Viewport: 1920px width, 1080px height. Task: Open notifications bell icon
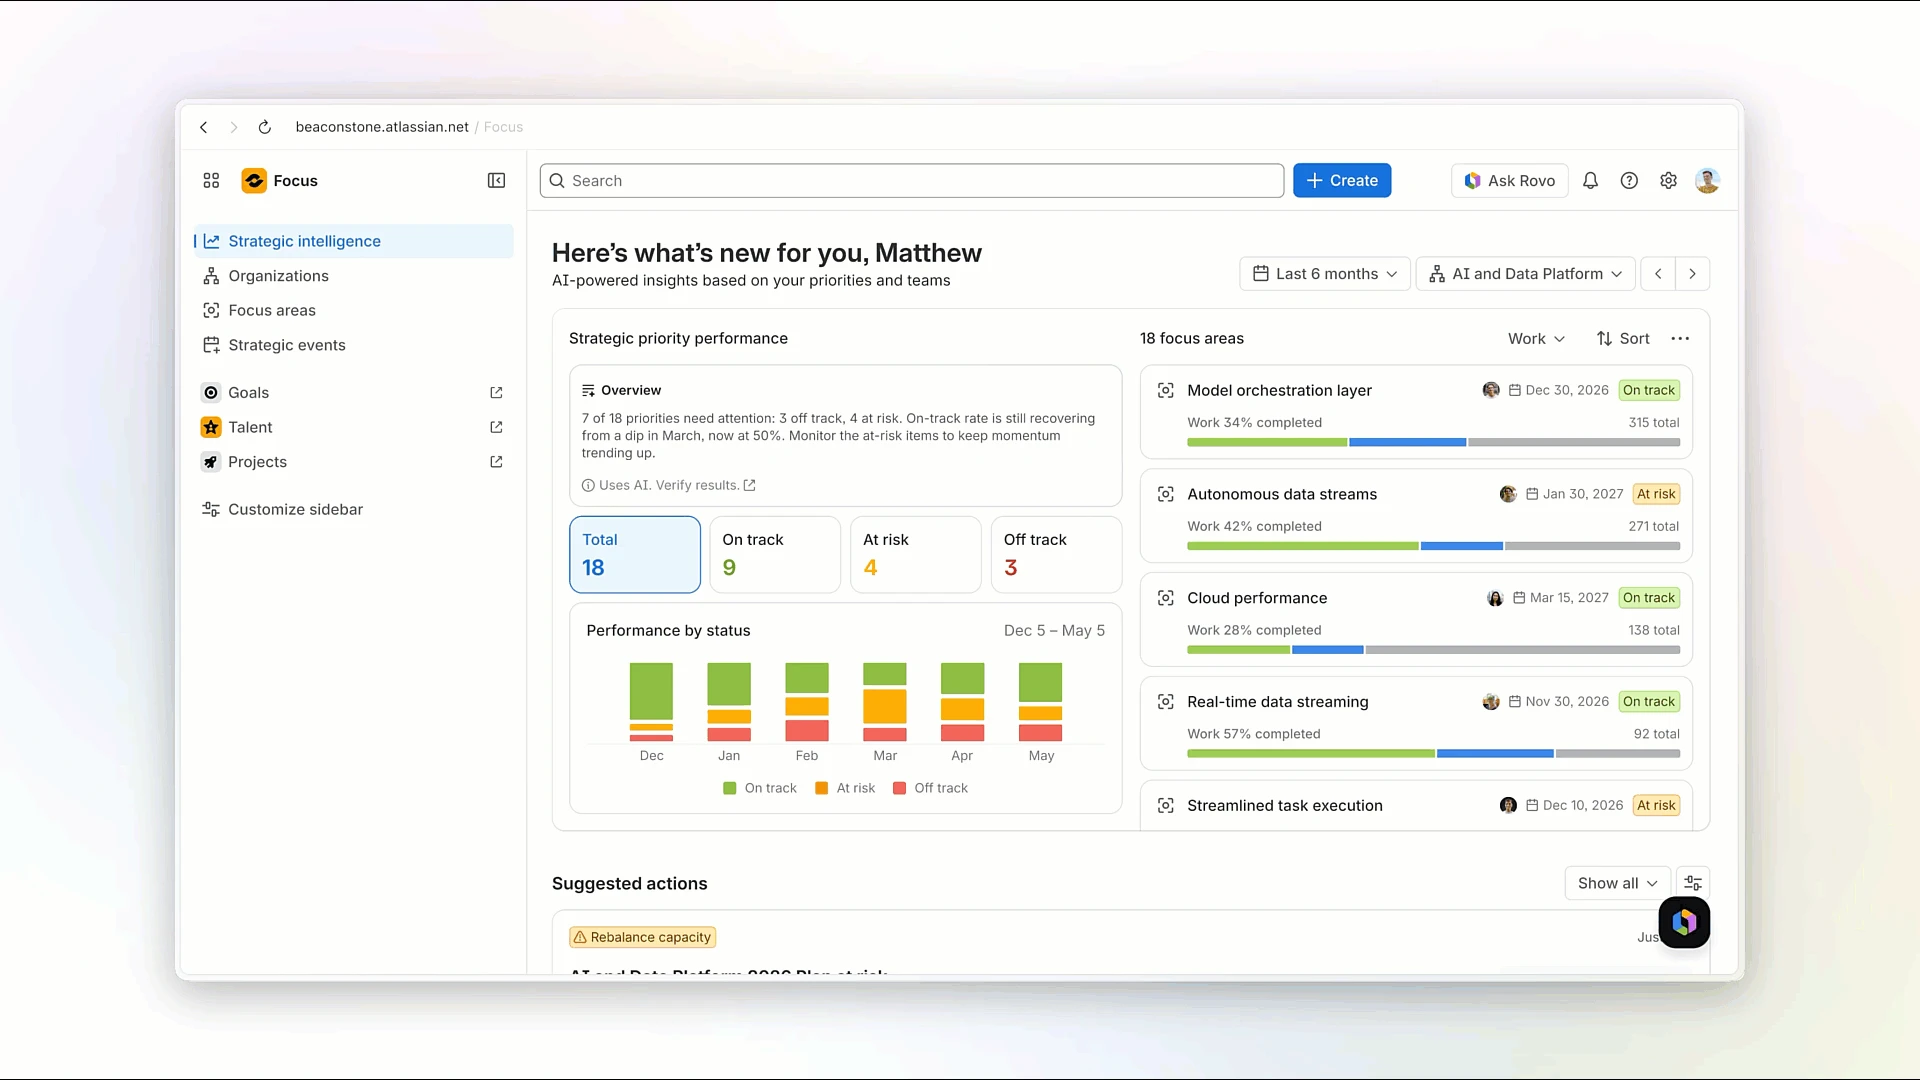click(1590, 180)
